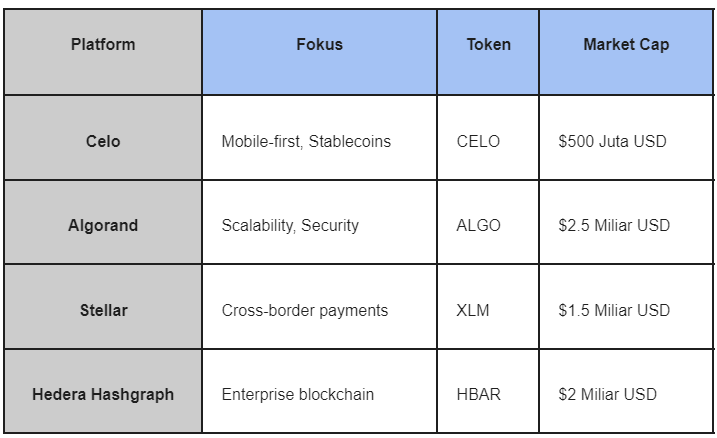Select the Cross-border payments cell
Viewport: 717px width, 438px height.
pos(319,306)
